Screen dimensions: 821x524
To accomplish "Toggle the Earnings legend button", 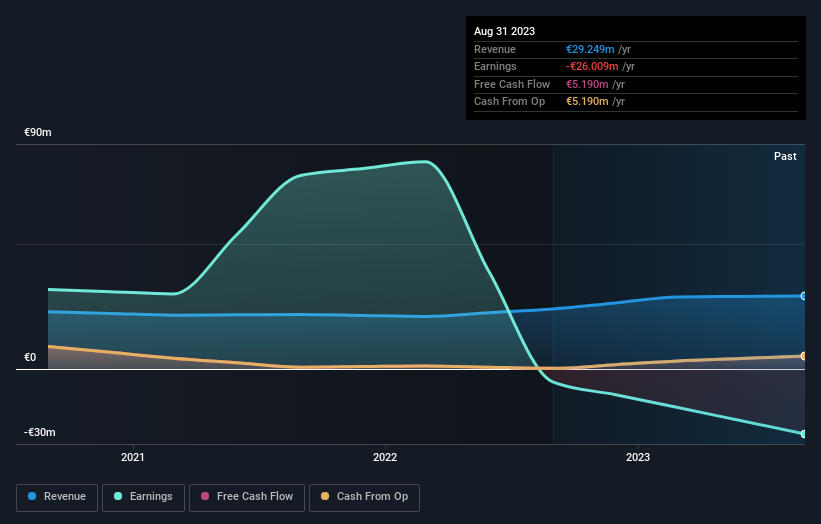I will (x=143, y=497).
